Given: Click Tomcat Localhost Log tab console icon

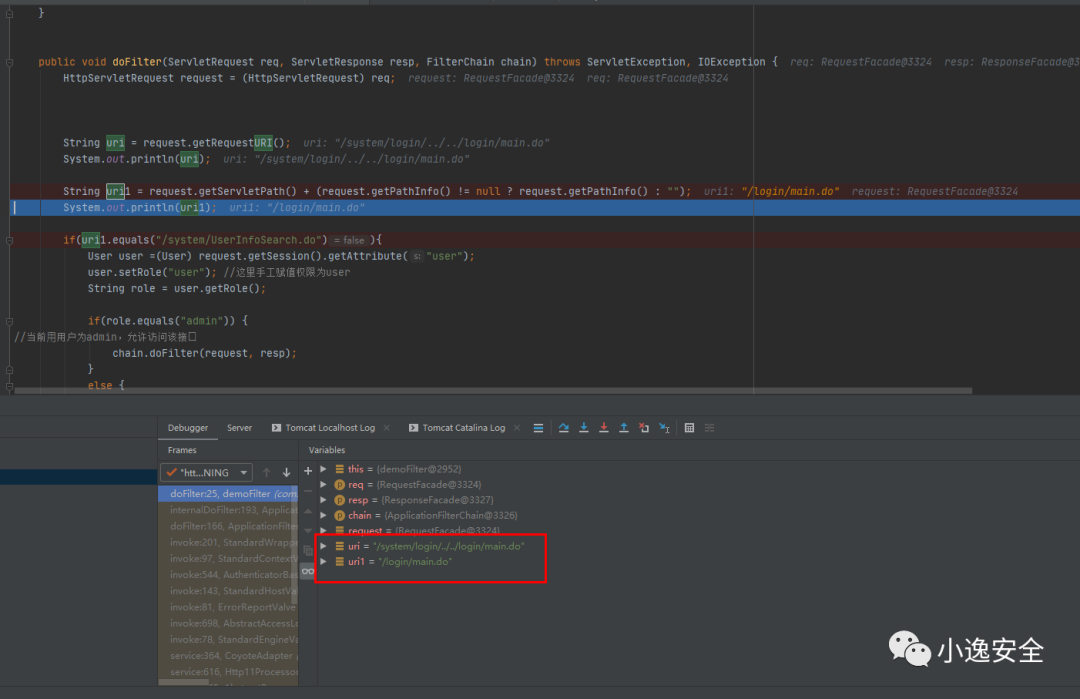Looking at the screenshot, I should point(276,428).
